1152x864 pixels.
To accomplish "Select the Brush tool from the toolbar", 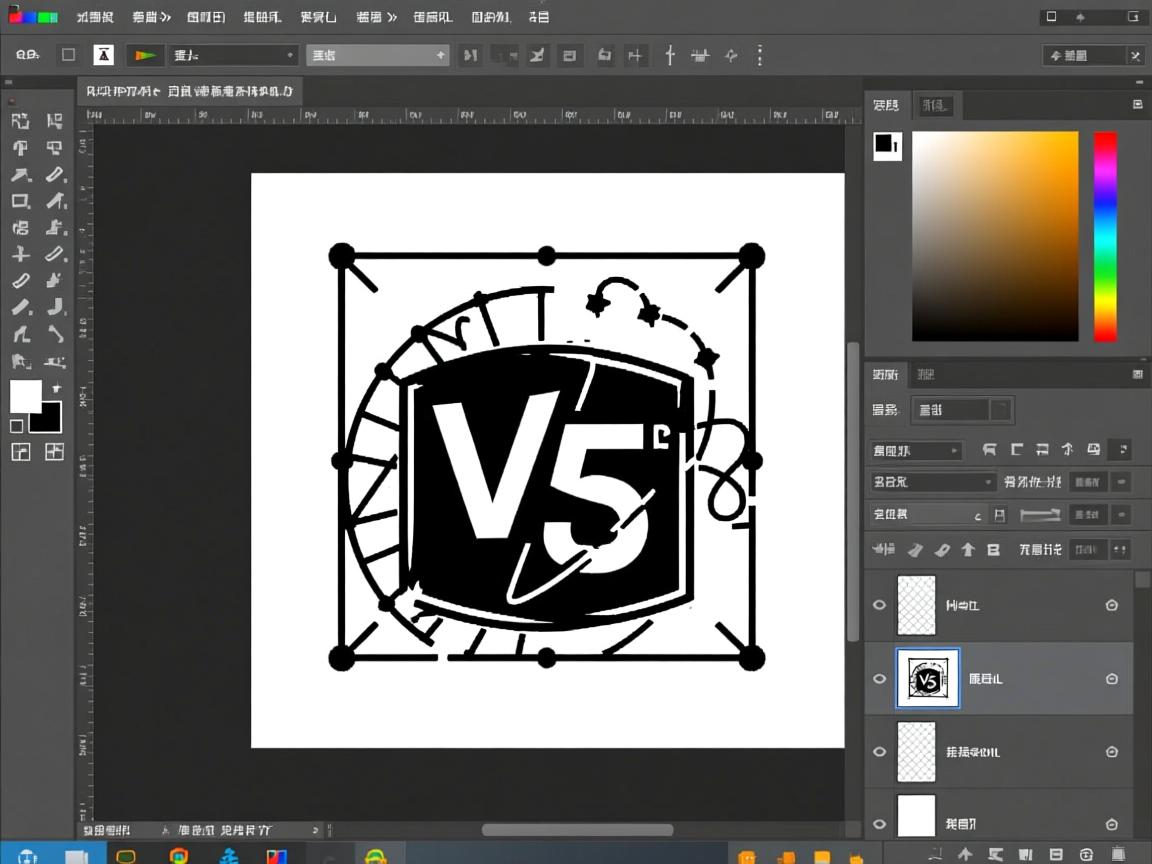I will tap(55, 201).
